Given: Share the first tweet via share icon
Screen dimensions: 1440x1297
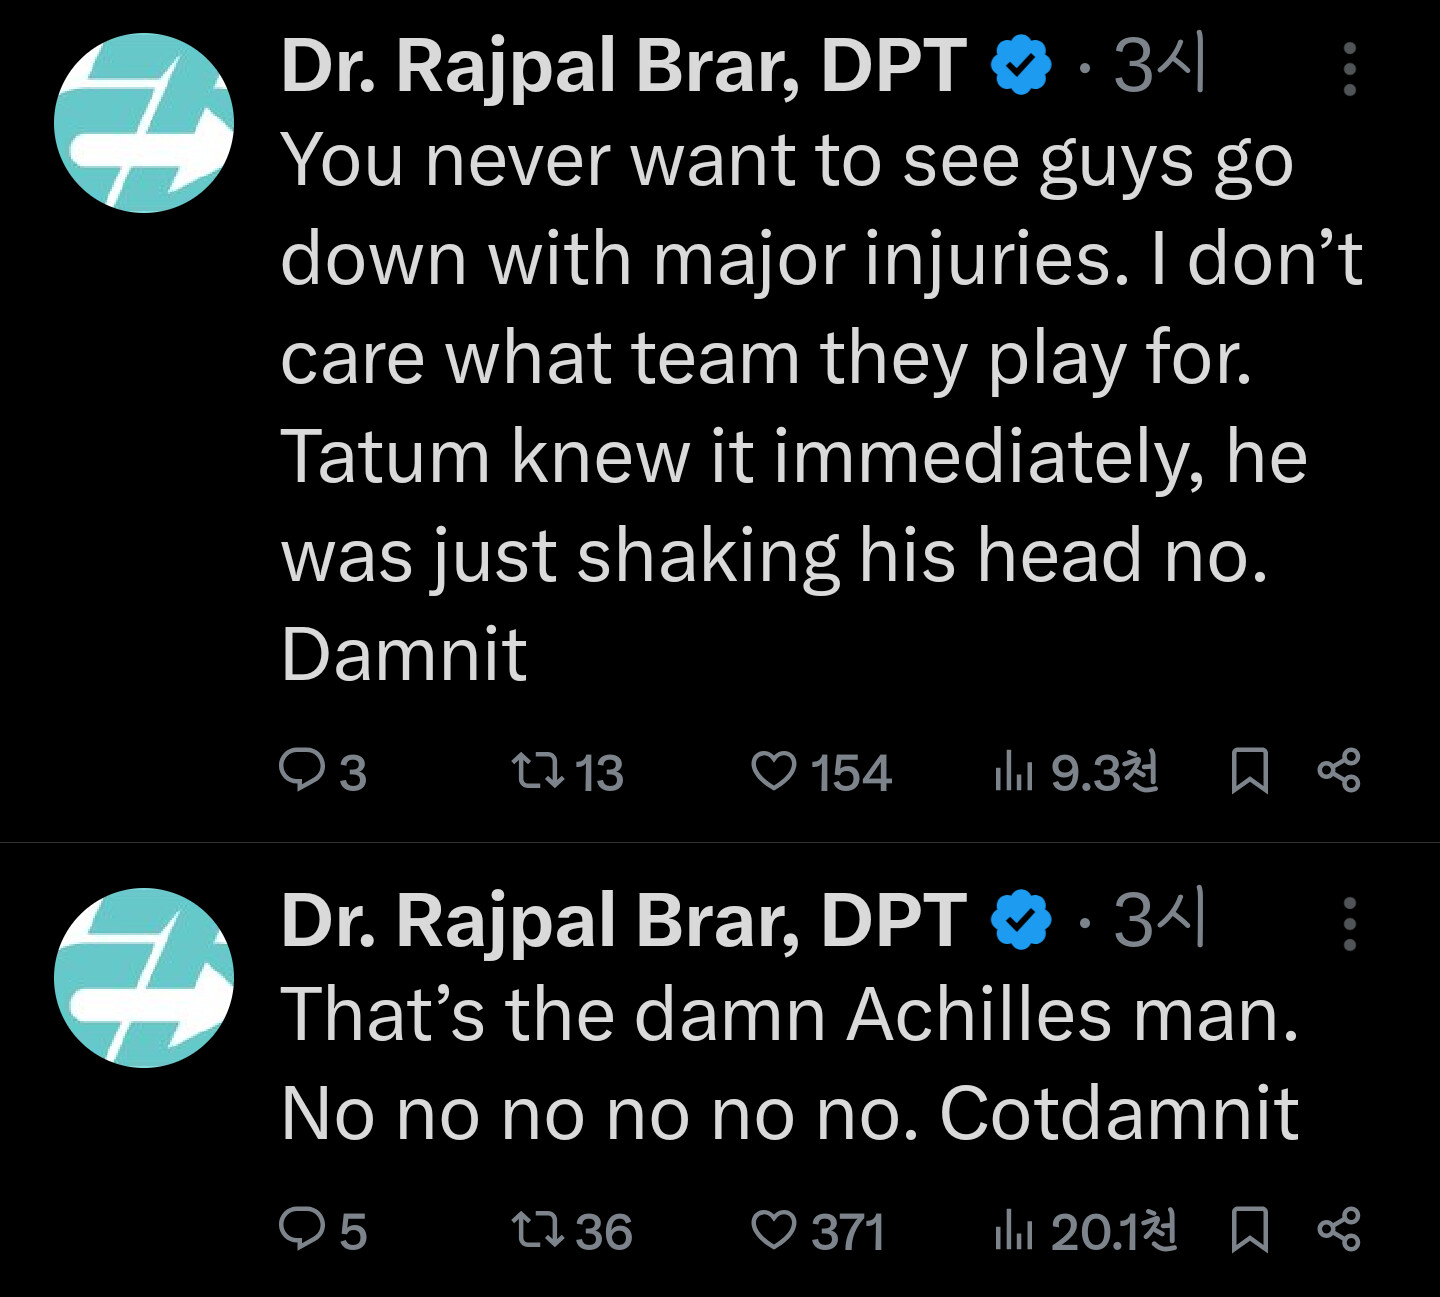Looking at the screenshot, I should pos(1338,772).
